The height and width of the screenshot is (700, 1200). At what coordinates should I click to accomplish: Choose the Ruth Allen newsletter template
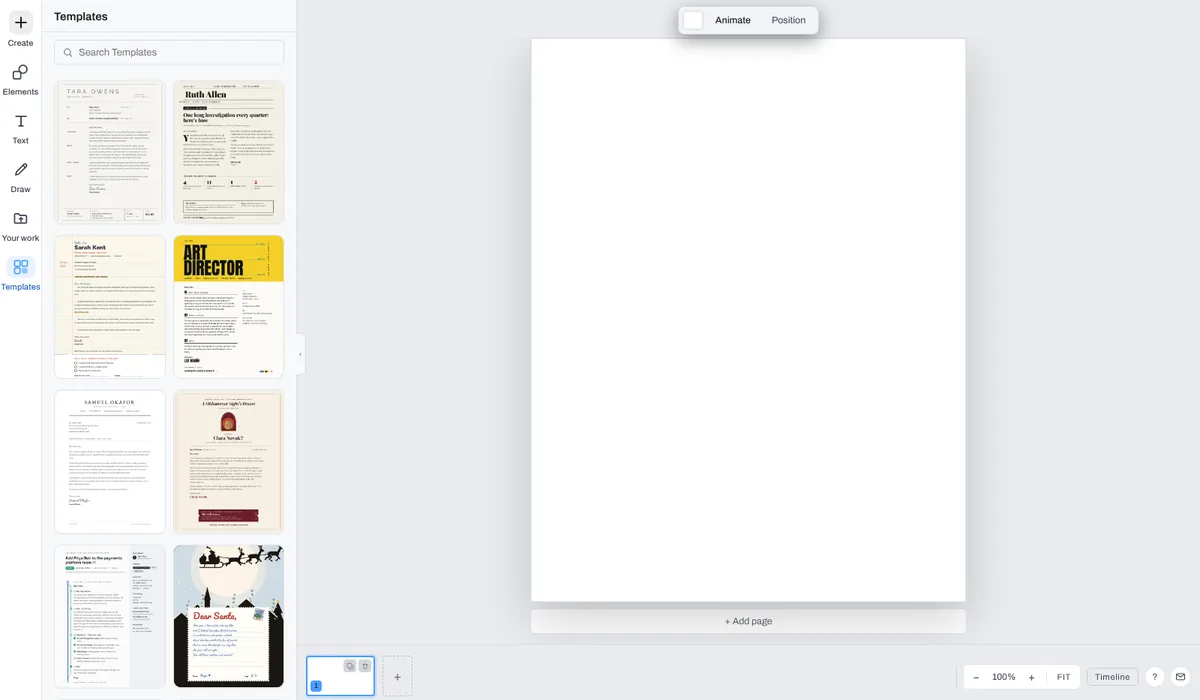(x=229, y=152)
